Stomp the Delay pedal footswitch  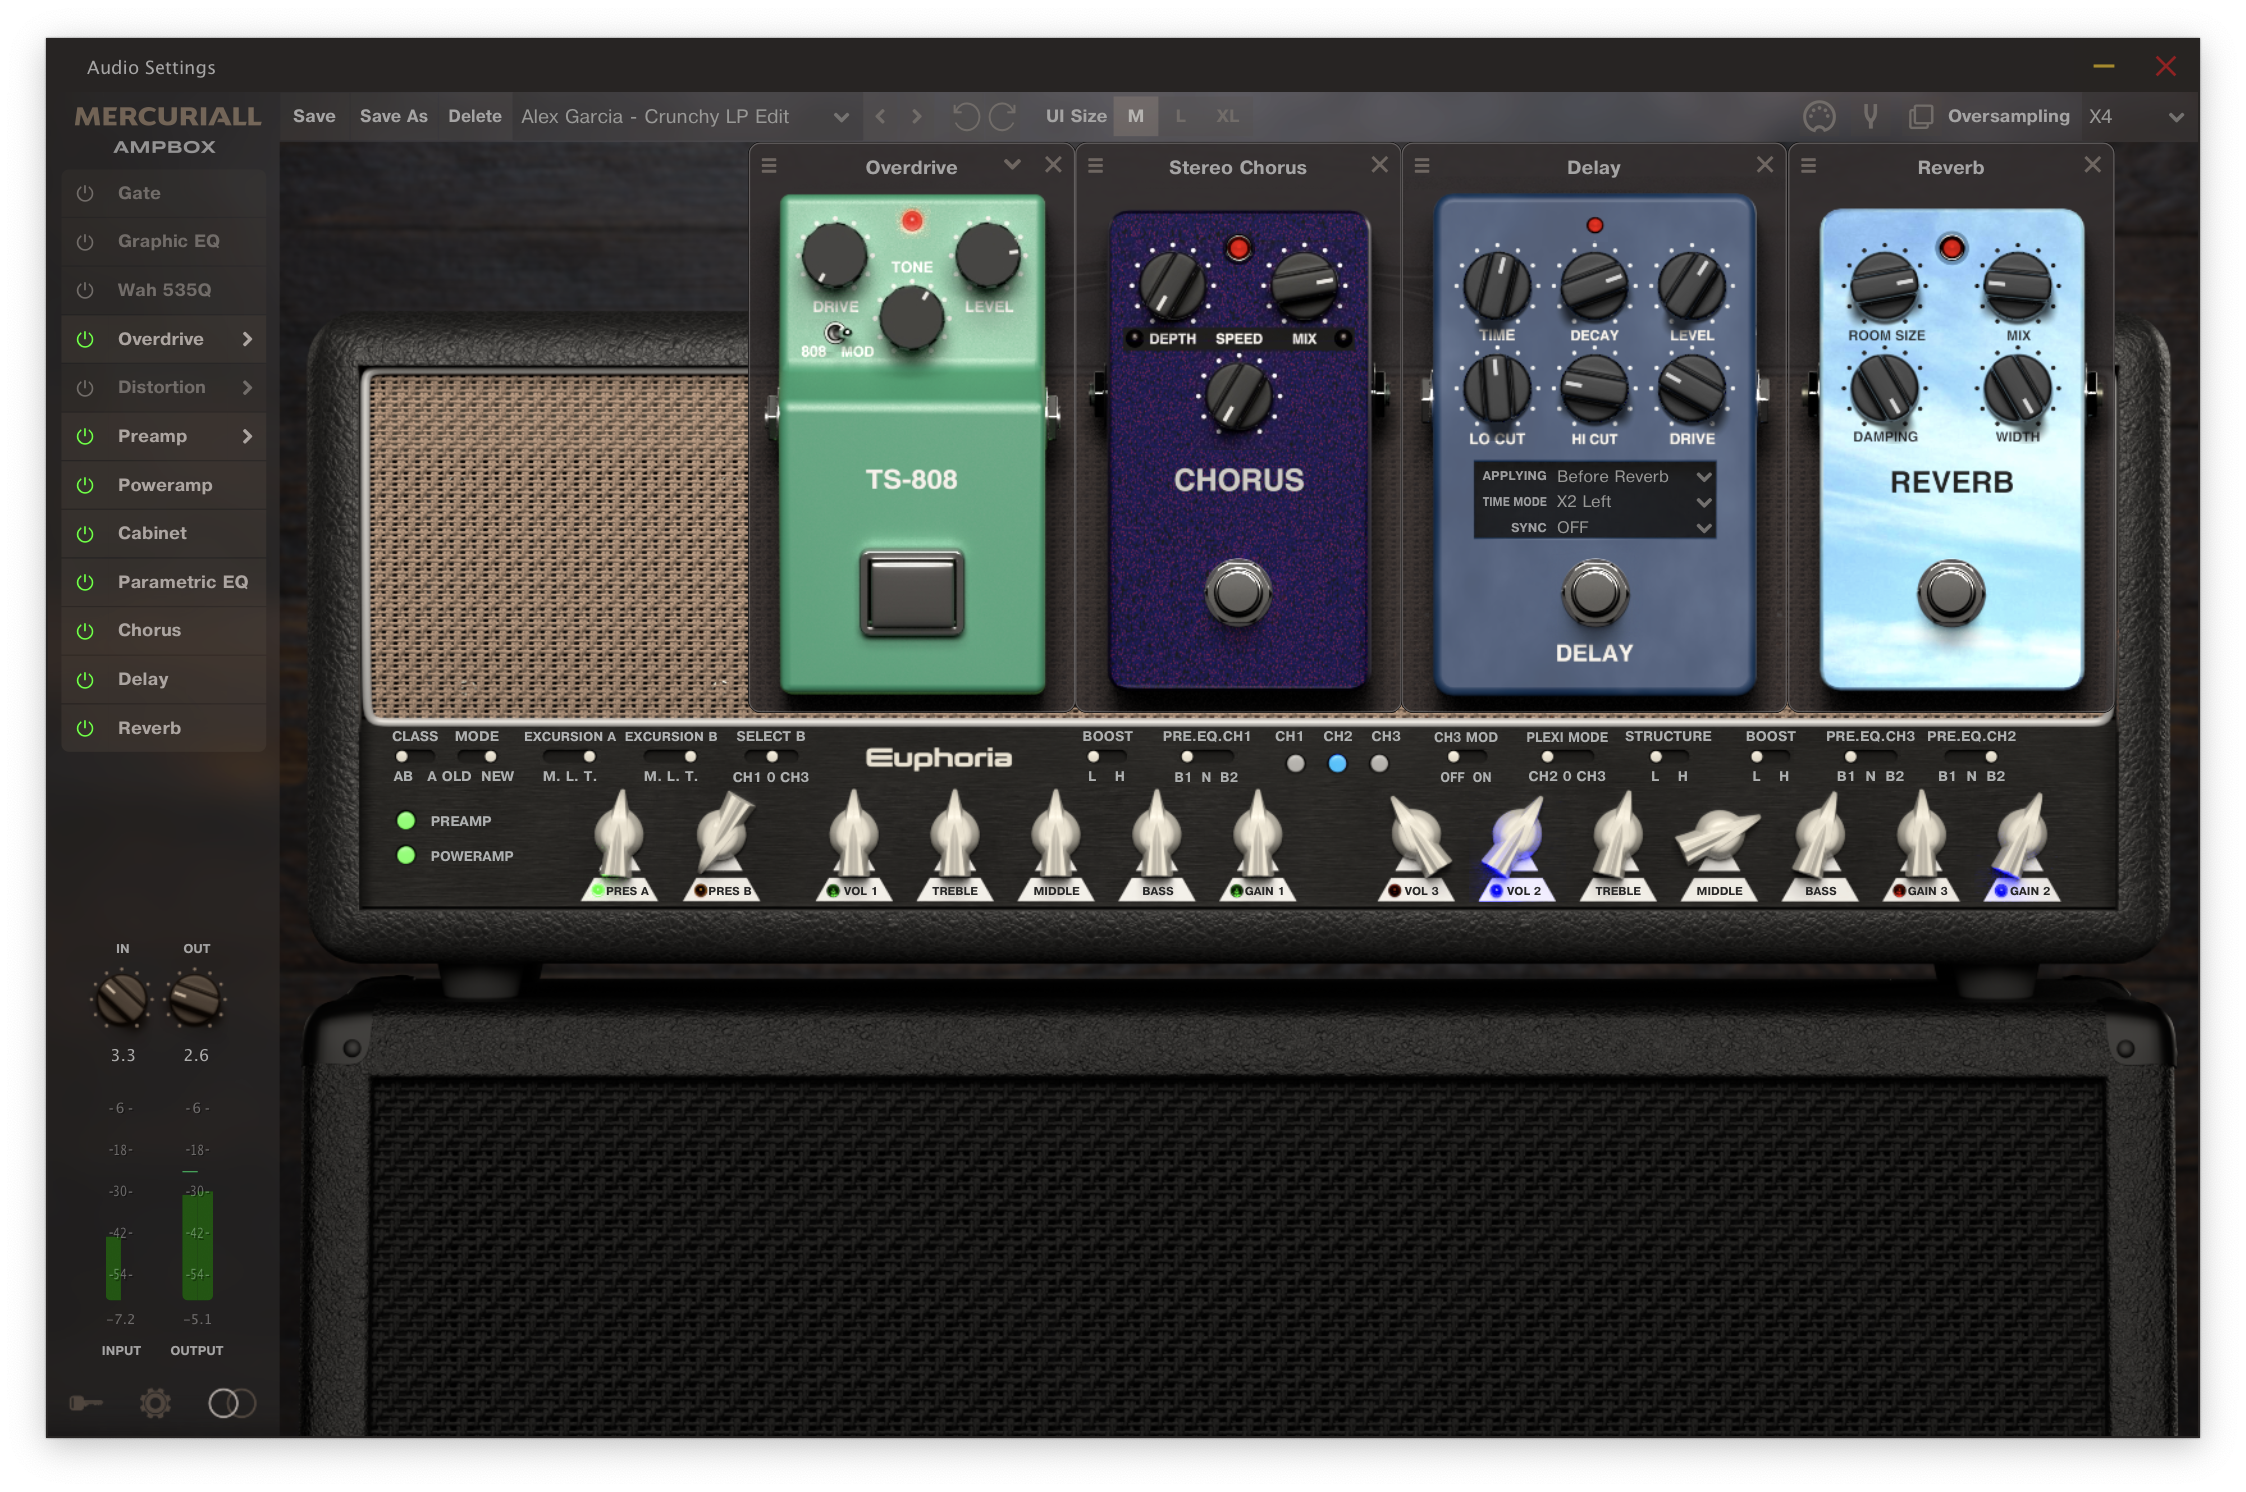[x=1595, y=594]
